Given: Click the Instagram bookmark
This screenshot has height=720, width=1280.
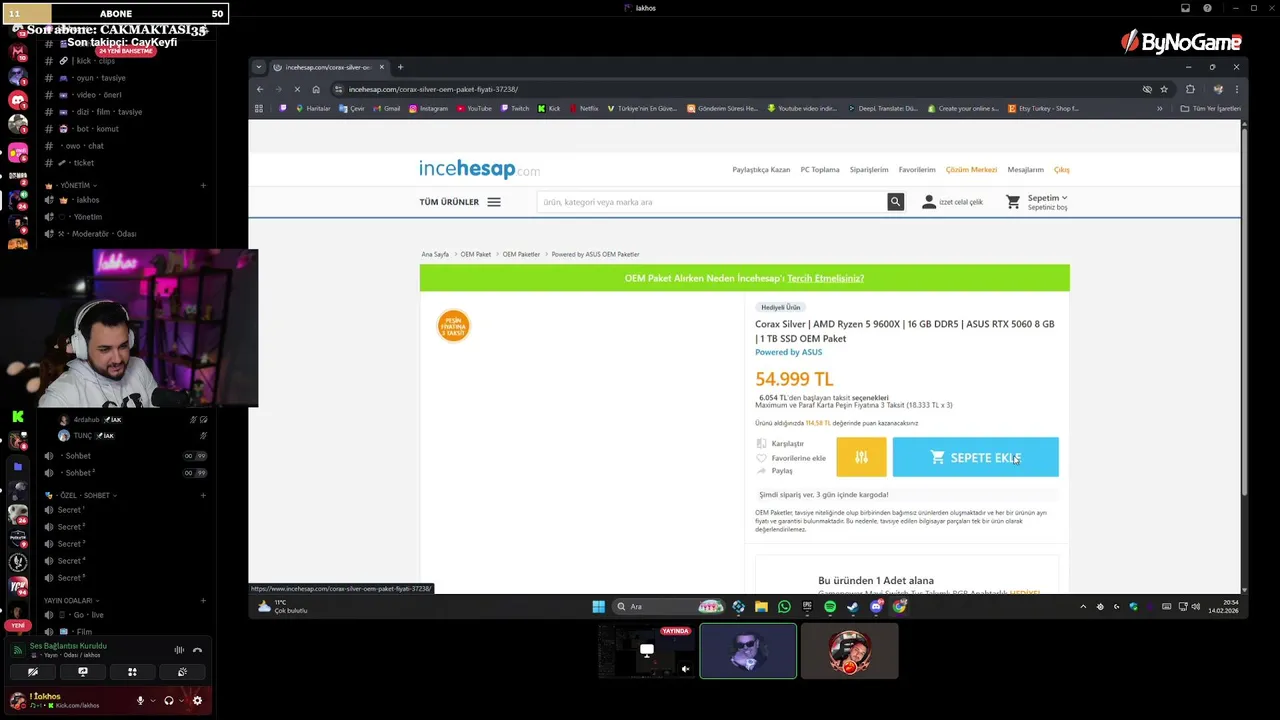Looking at the screenshot, I should [x=428, y=108].
